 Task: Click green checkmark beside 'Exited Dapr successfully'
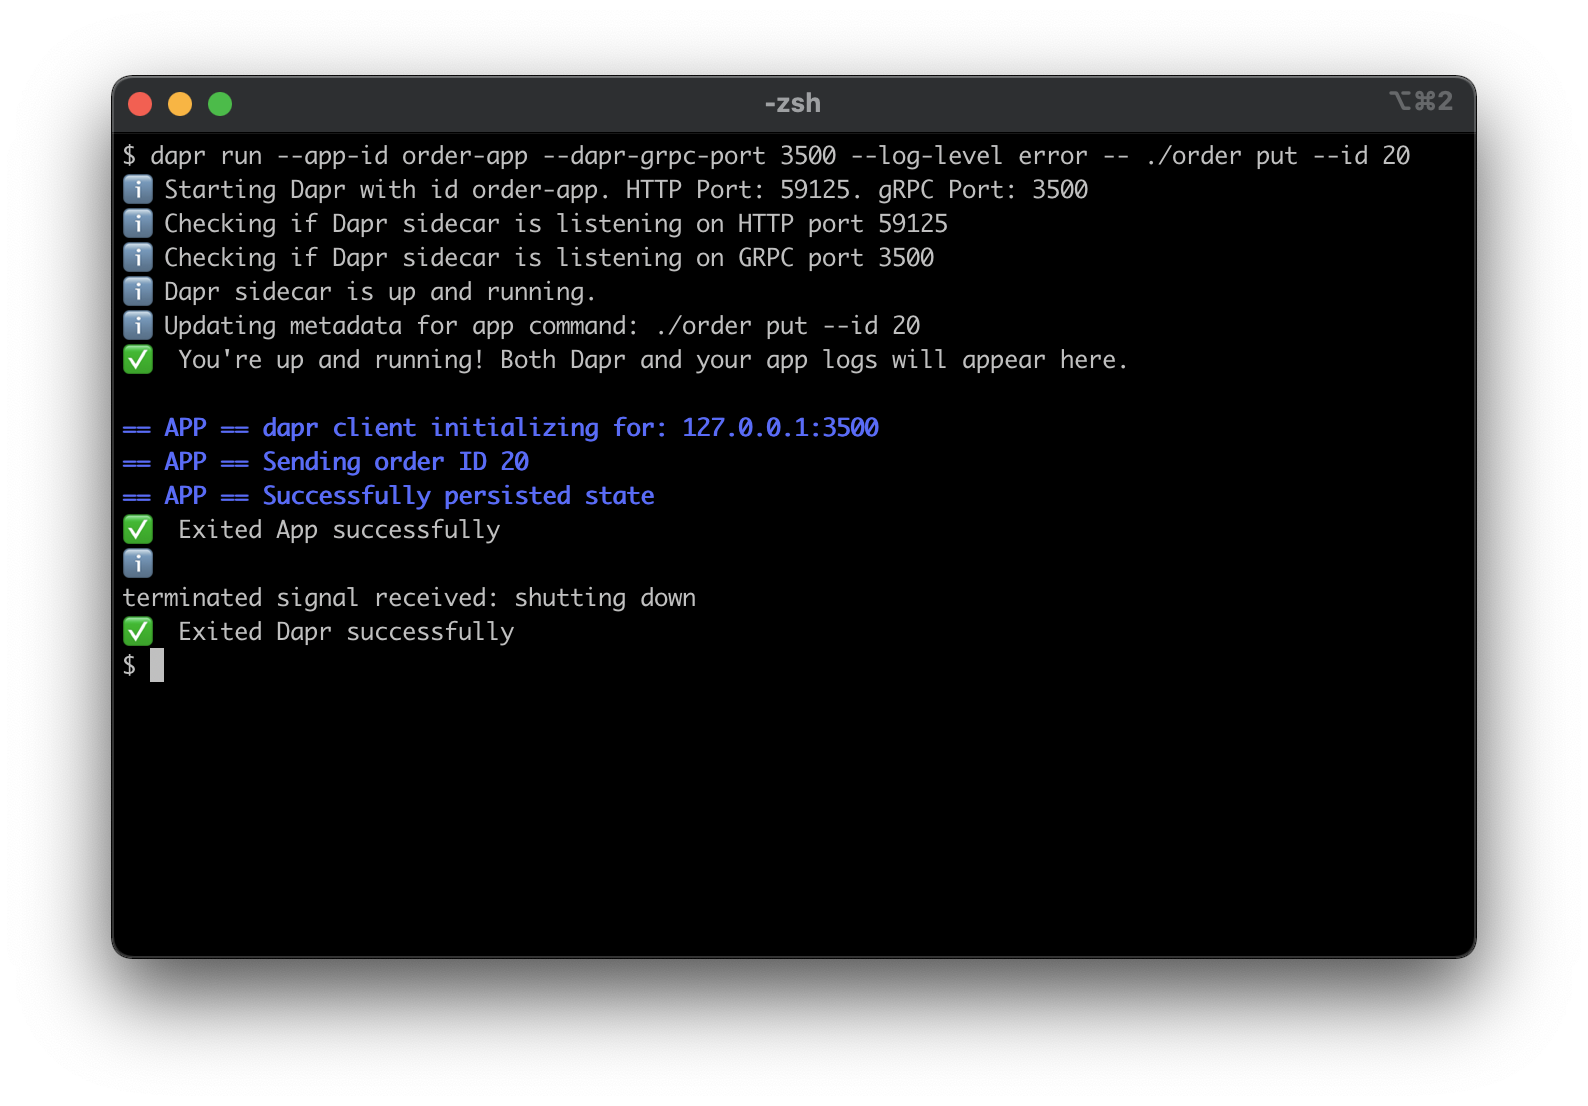pos(138,631)
